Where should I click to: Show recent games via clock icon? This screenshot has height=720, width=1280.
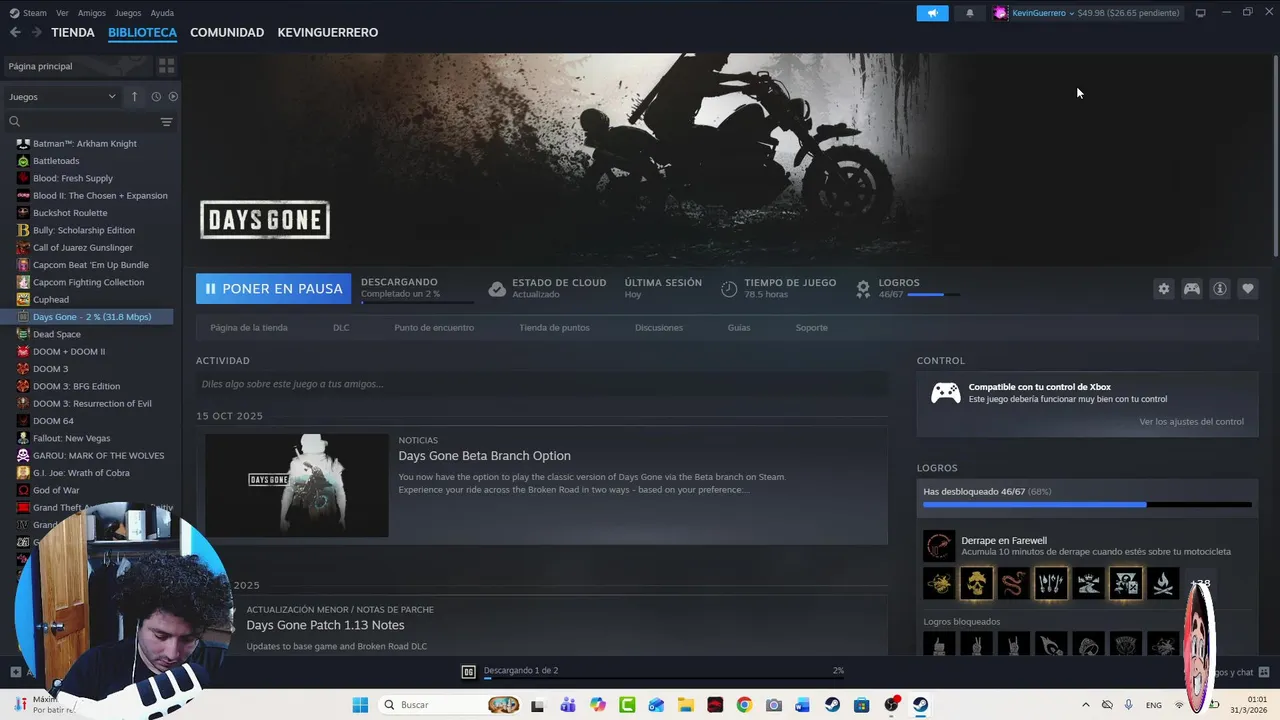pos(156,97)
